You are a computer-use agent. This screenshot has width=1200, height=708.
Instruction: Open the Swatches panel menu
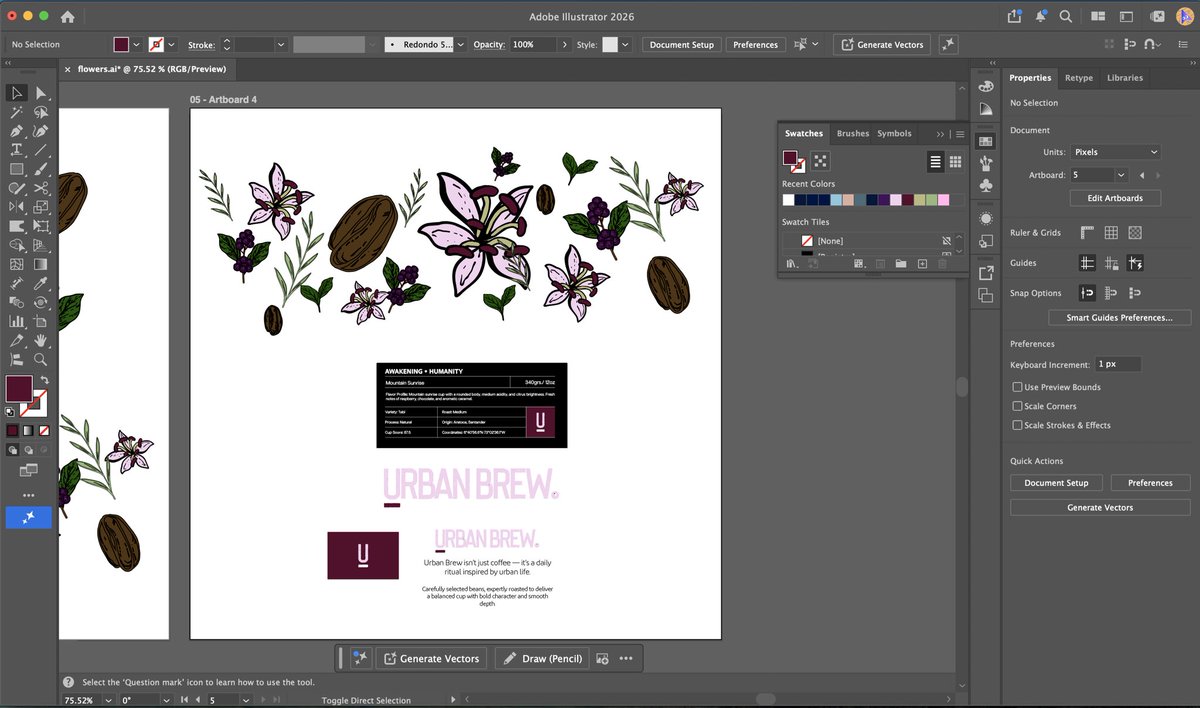[x=960, y=134]
